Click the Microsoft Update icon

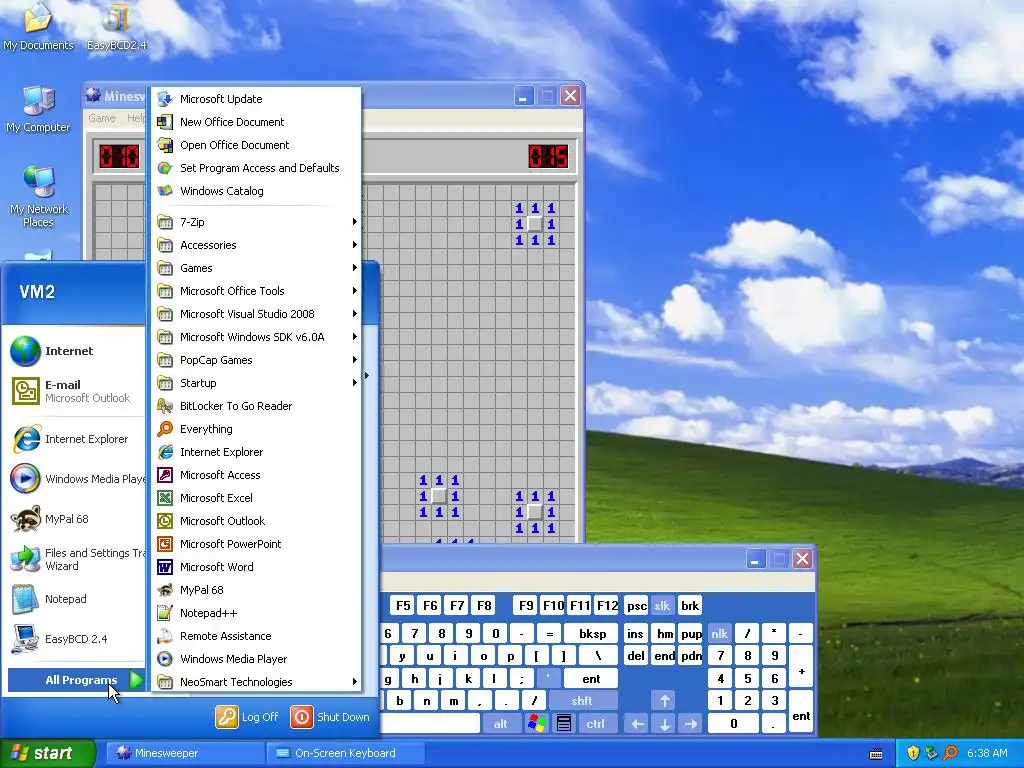click(x=165, y=99)
